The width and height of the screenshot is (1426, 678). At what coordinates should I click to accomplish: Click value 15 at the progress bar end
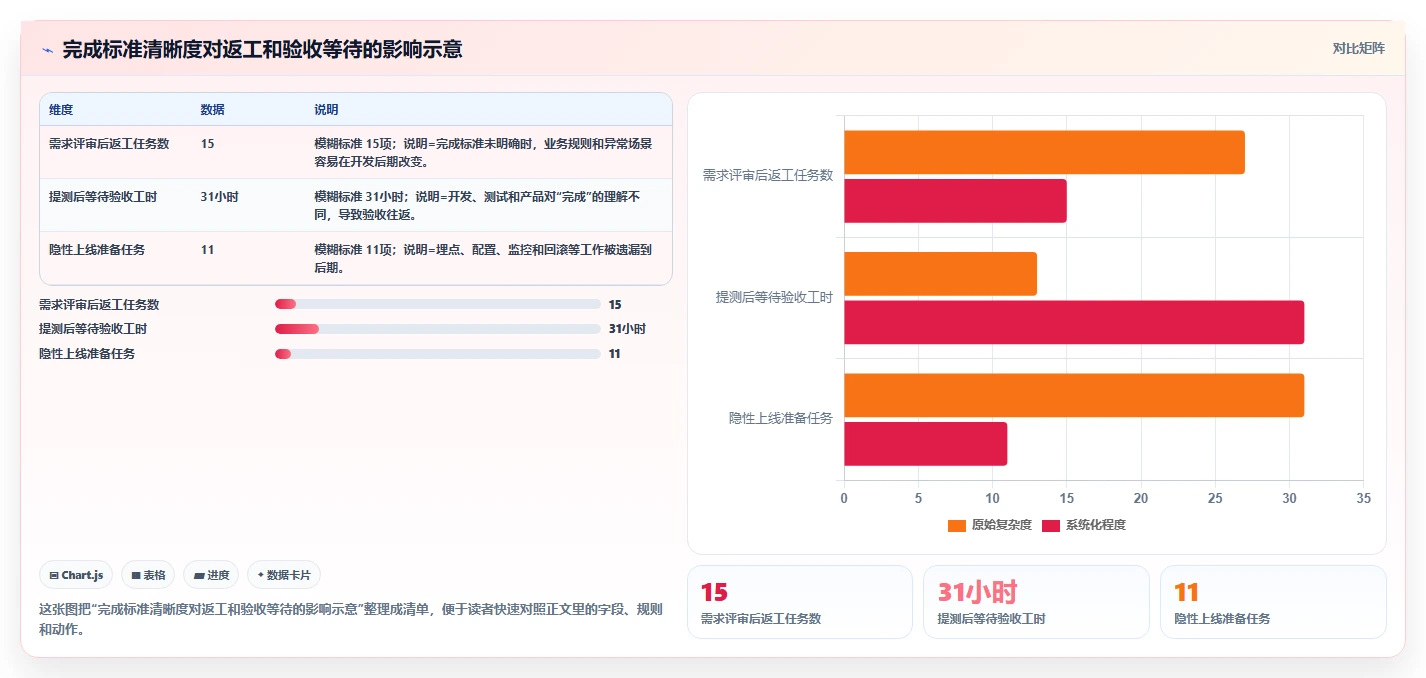point(615,305)
